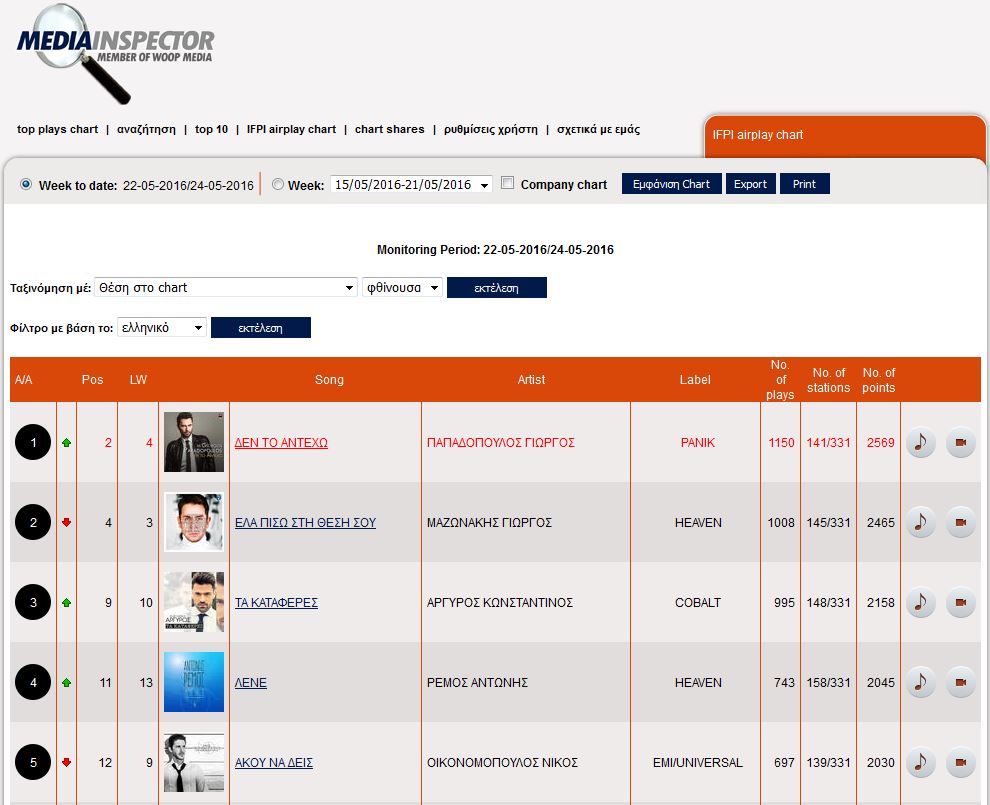Image resolution: width=990 pixels, height=805 pixels.
Task: Open video icon for ΑΚΟΥ ΝΑ ΔΕΙΣ
Action: pyautogui.click(x=960, y=762)
